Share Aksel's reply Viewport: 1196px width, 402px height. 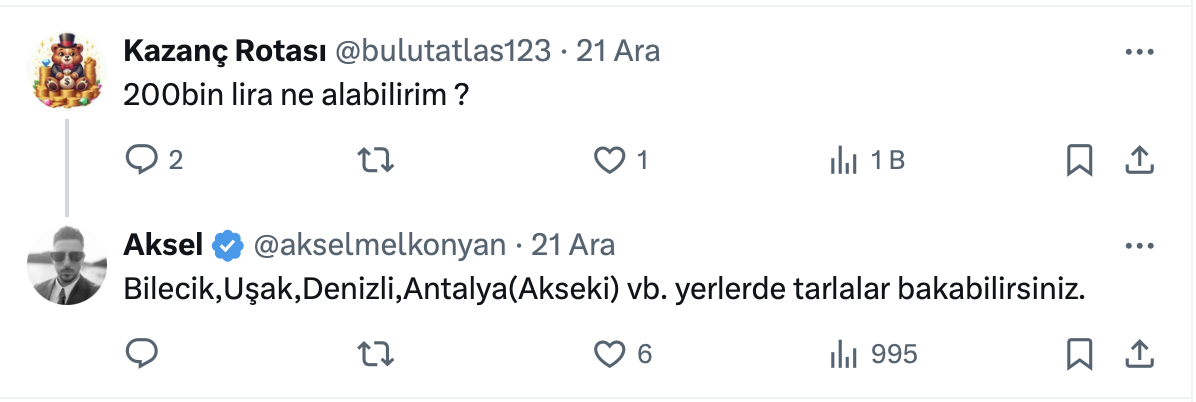click(1141, 353)
